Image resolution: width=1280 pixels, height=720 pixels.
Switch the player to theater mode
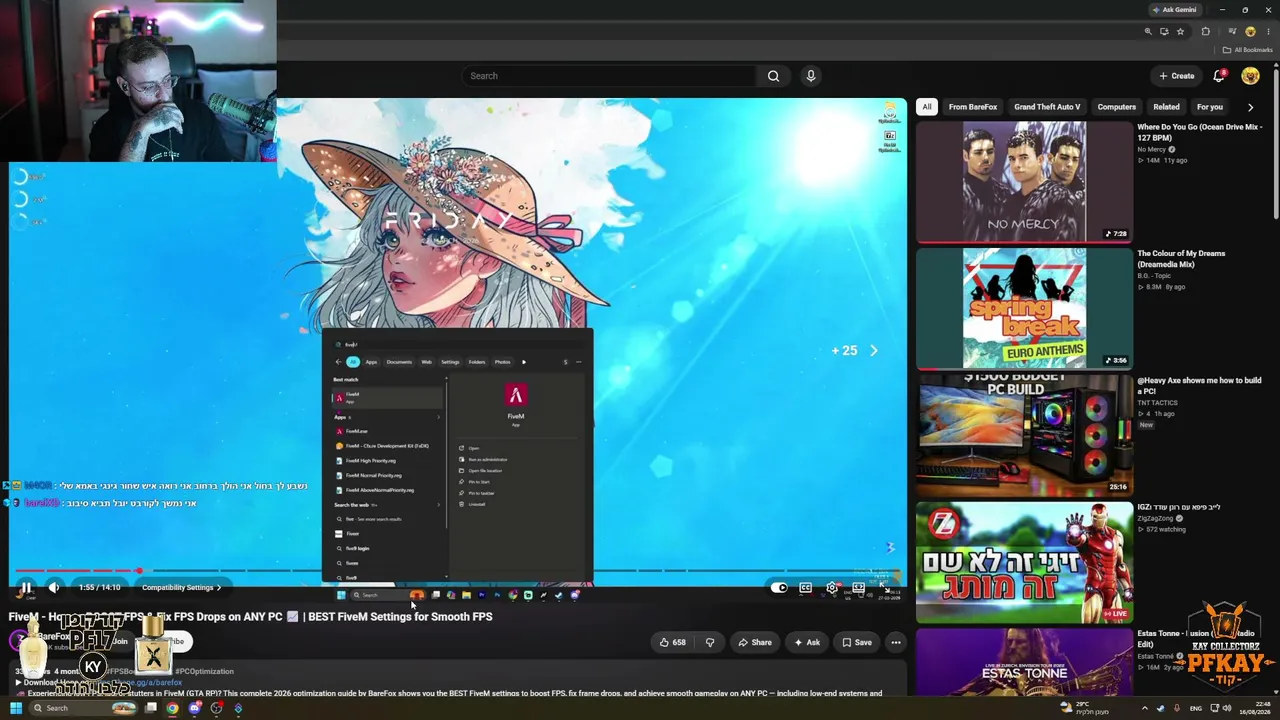858,588
